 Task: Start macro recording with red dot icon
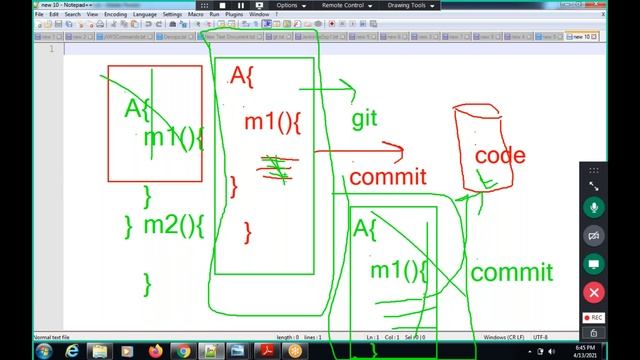tap(332, 24)
